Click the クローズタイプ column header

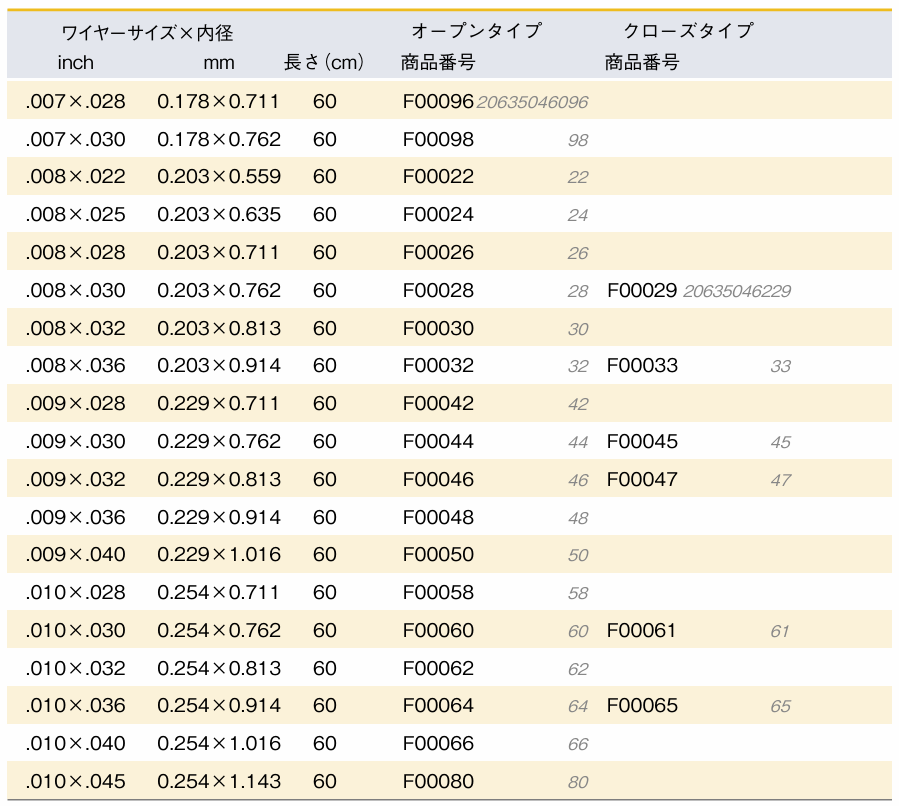pos(688,30)
